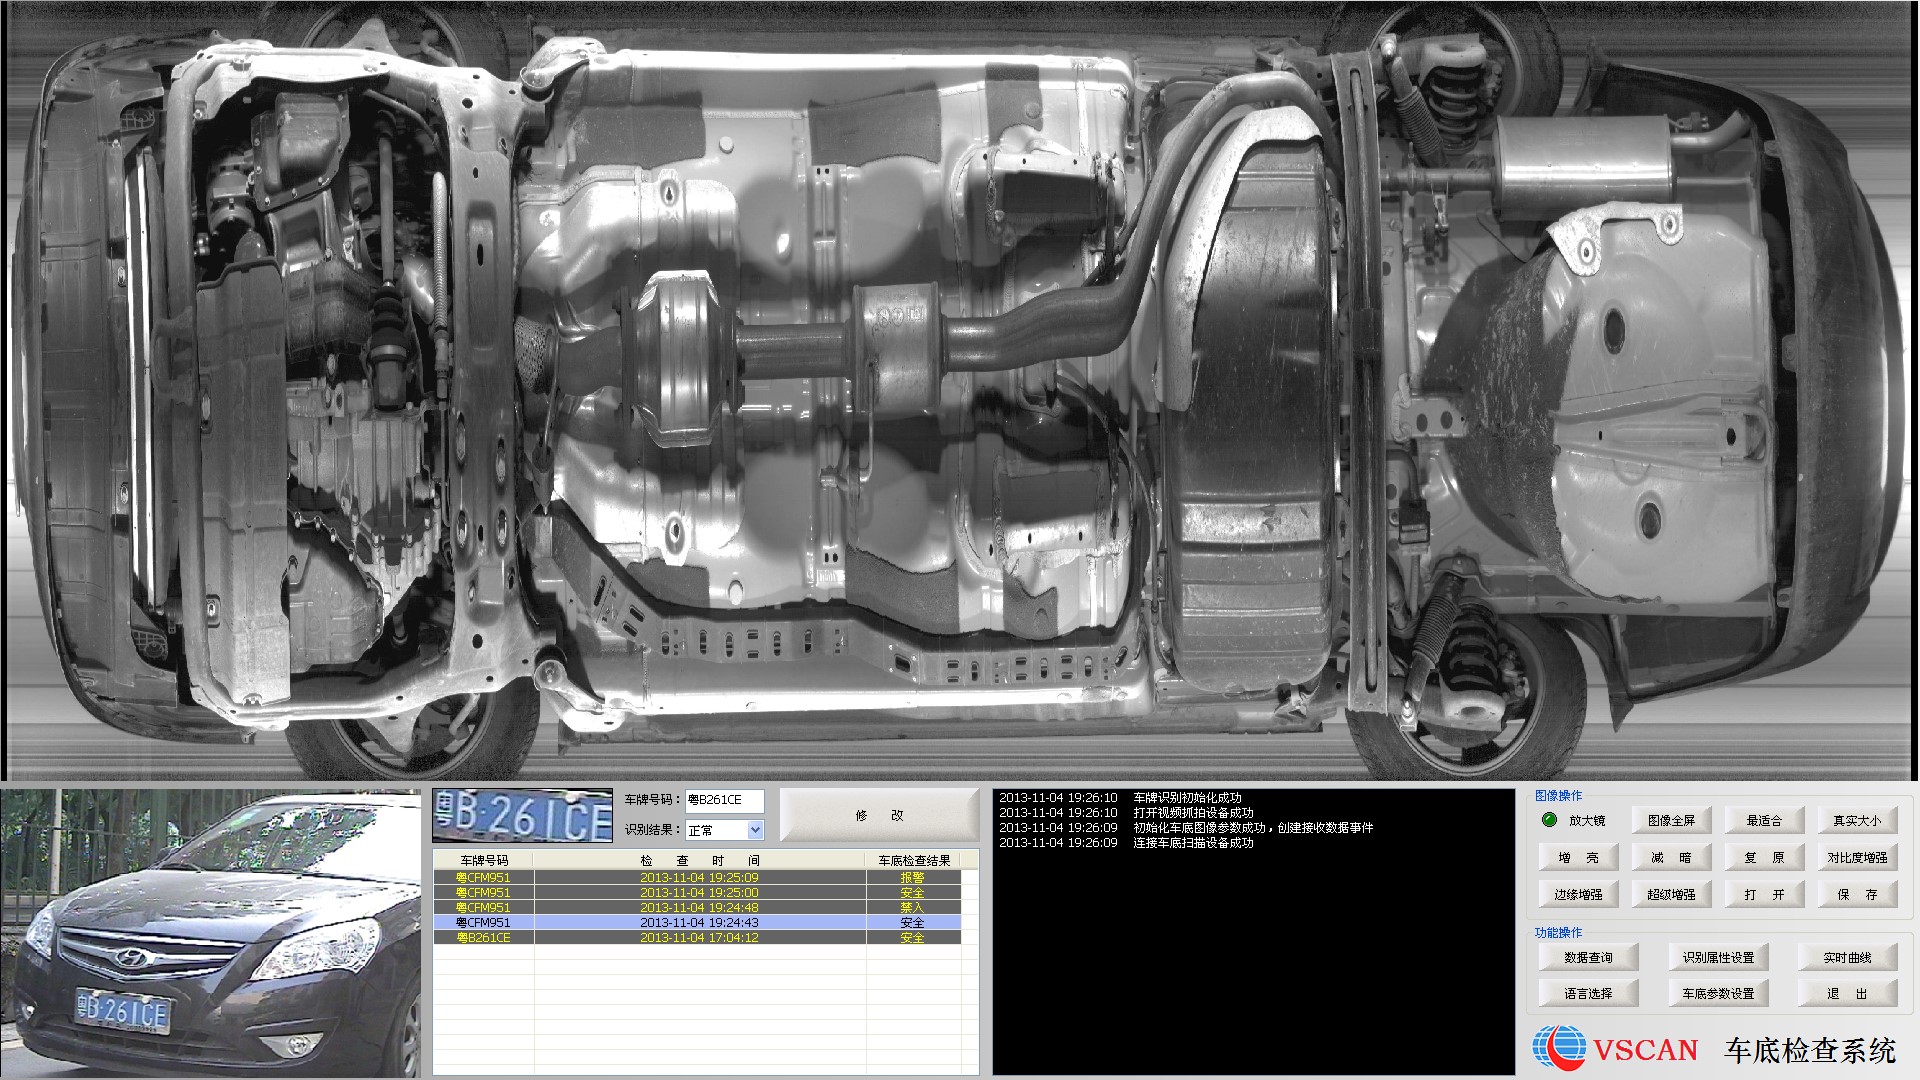Select the 19:25:09 报警 alarm record row
The height and width of the screenshot is (1080, 1920).
[698, 878]
